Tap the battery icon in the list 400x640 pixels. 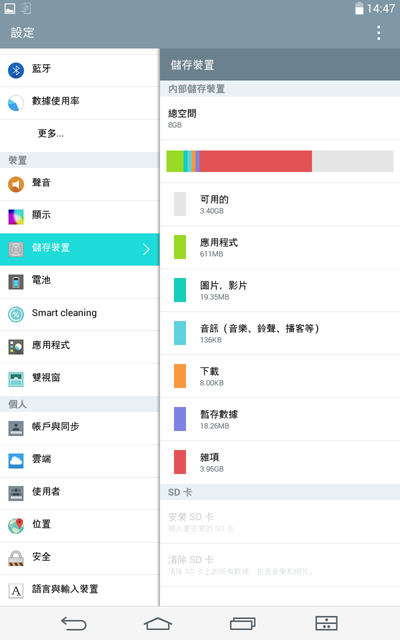[x=16, y=282]
